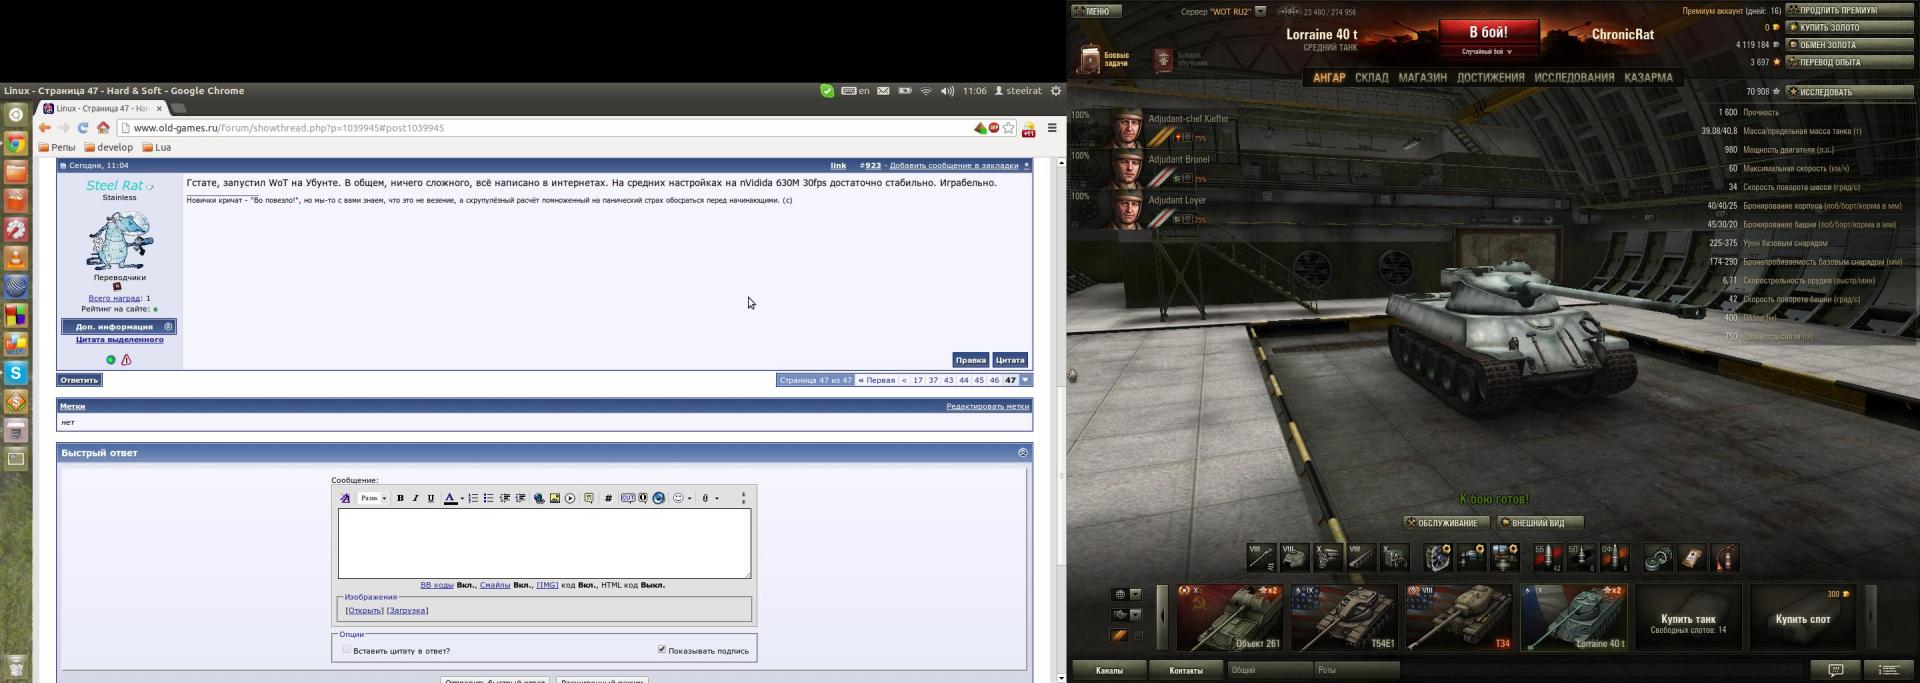1920x683 pixels.
Task: Open text color picker dropdown arrow
Action: pyautogui.click(x=462, y=498)
